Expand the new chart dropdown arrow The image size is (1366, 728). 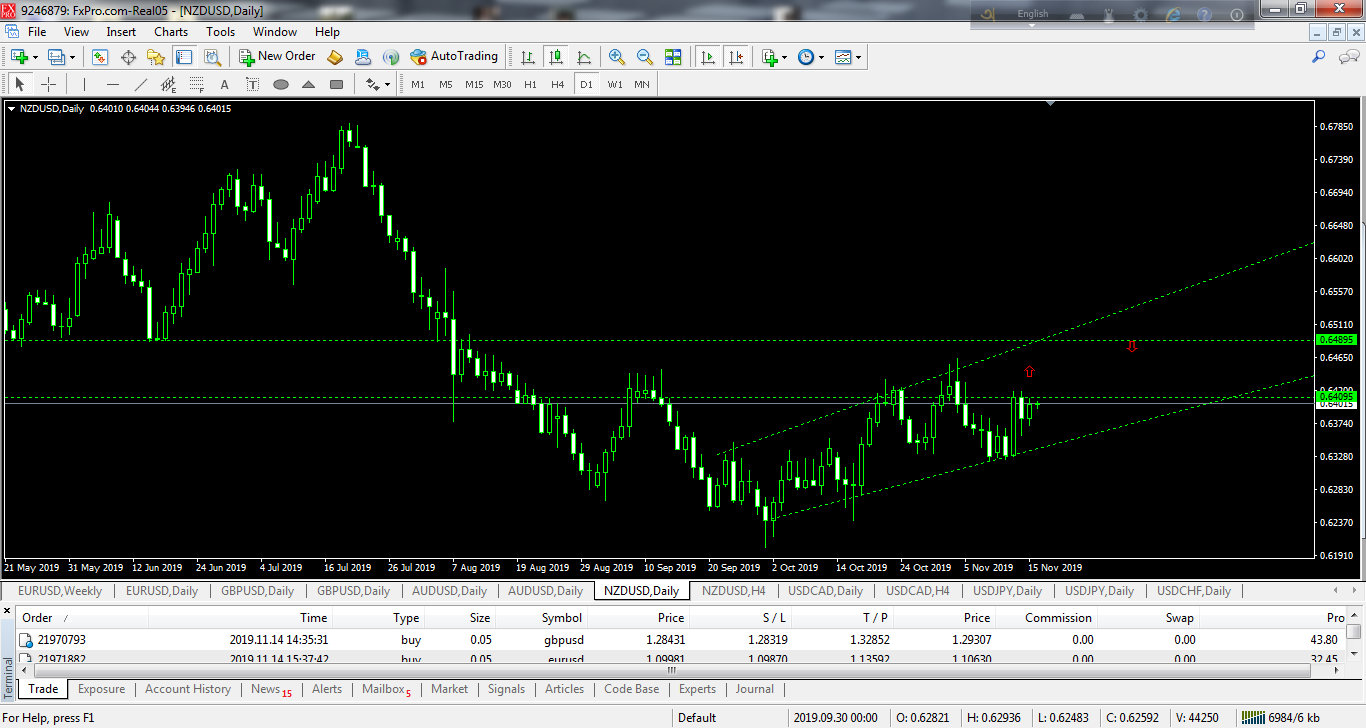coord(35,57)
